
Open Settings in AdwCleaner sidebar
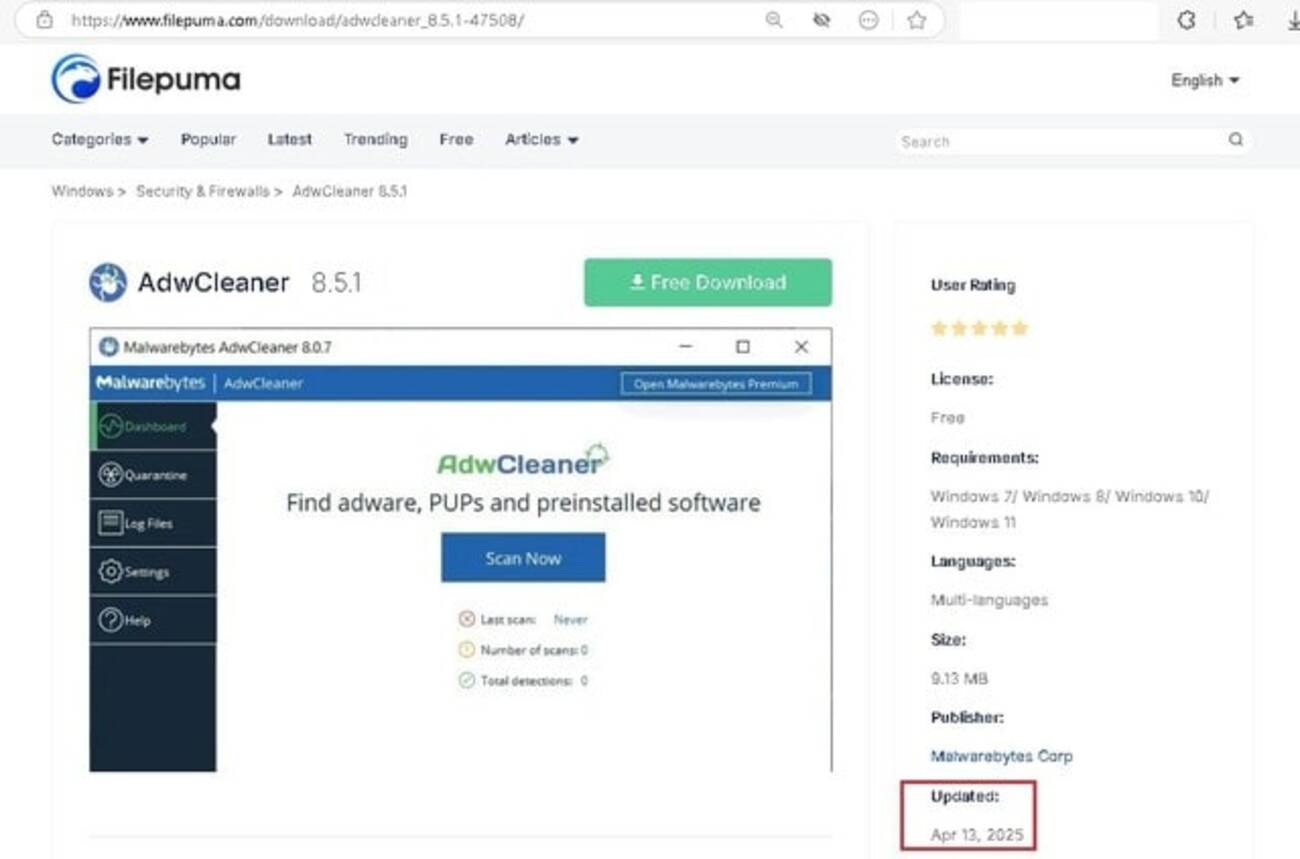tap(153, 572)
